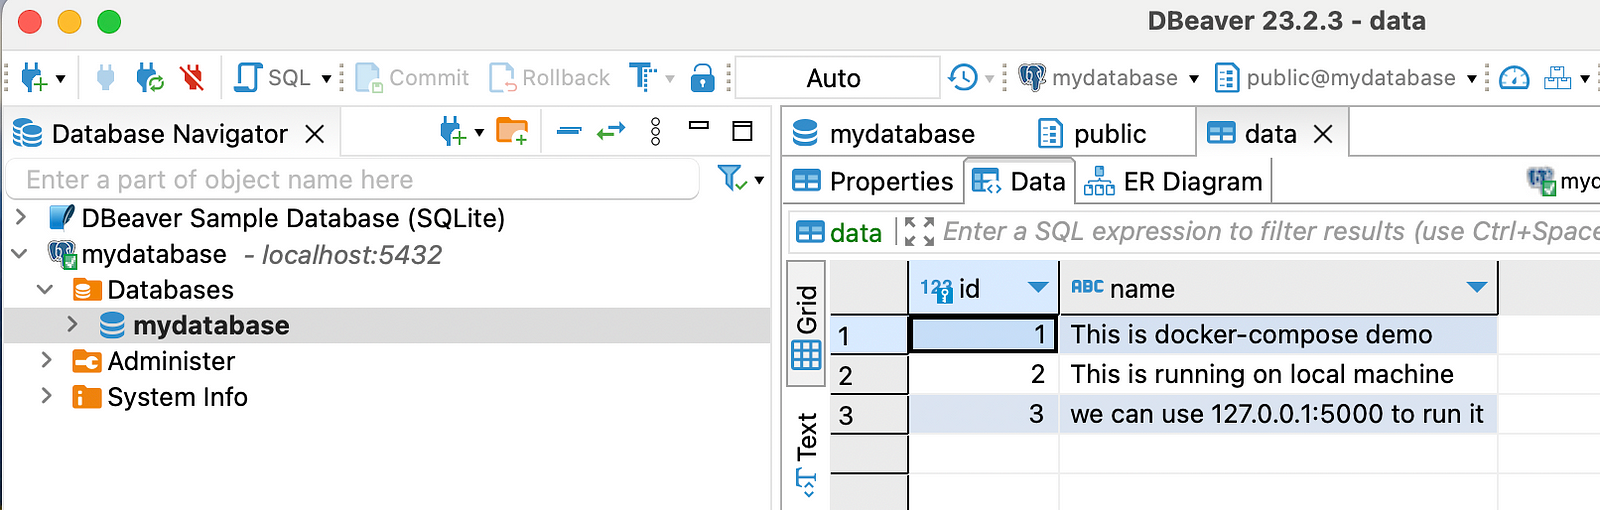
Task: Expand the mydatabase database node
Action: pyautogui.click(x=72, y=324)
